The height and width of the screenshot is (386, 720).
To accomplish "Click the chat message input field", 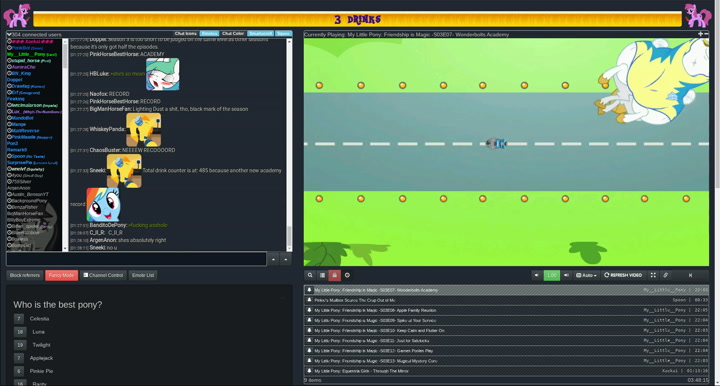I will [136, 259].
